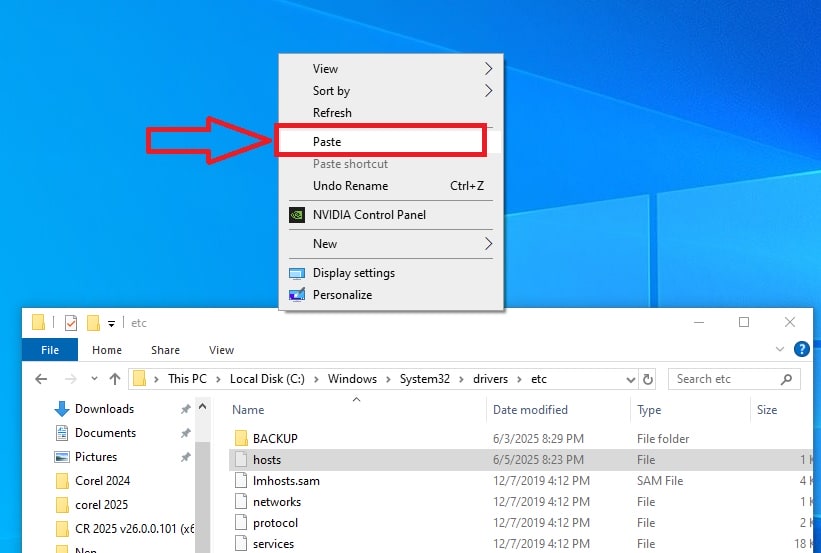Select the networks file
Screen dimensions: 821x553
coord(521,502)
